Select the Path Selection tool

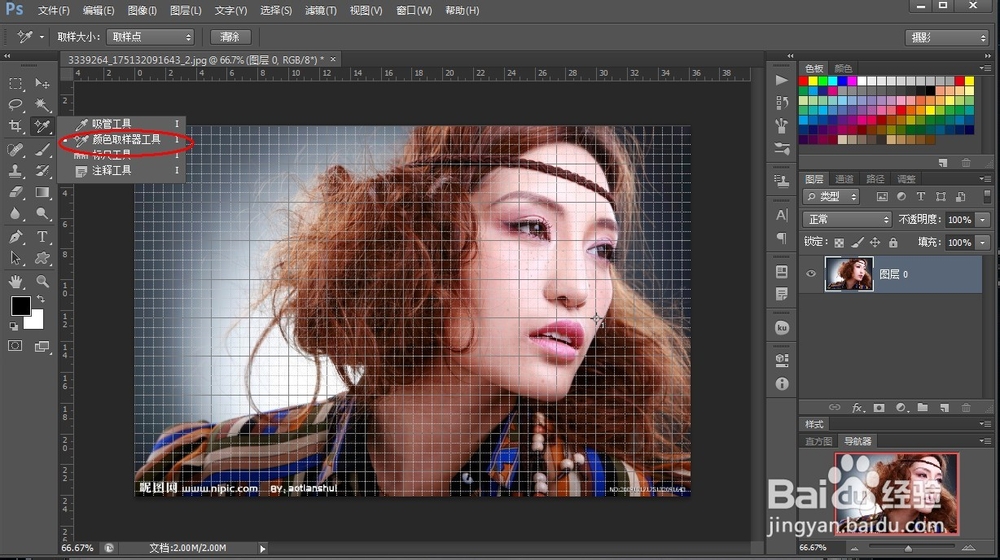[16, 258]
